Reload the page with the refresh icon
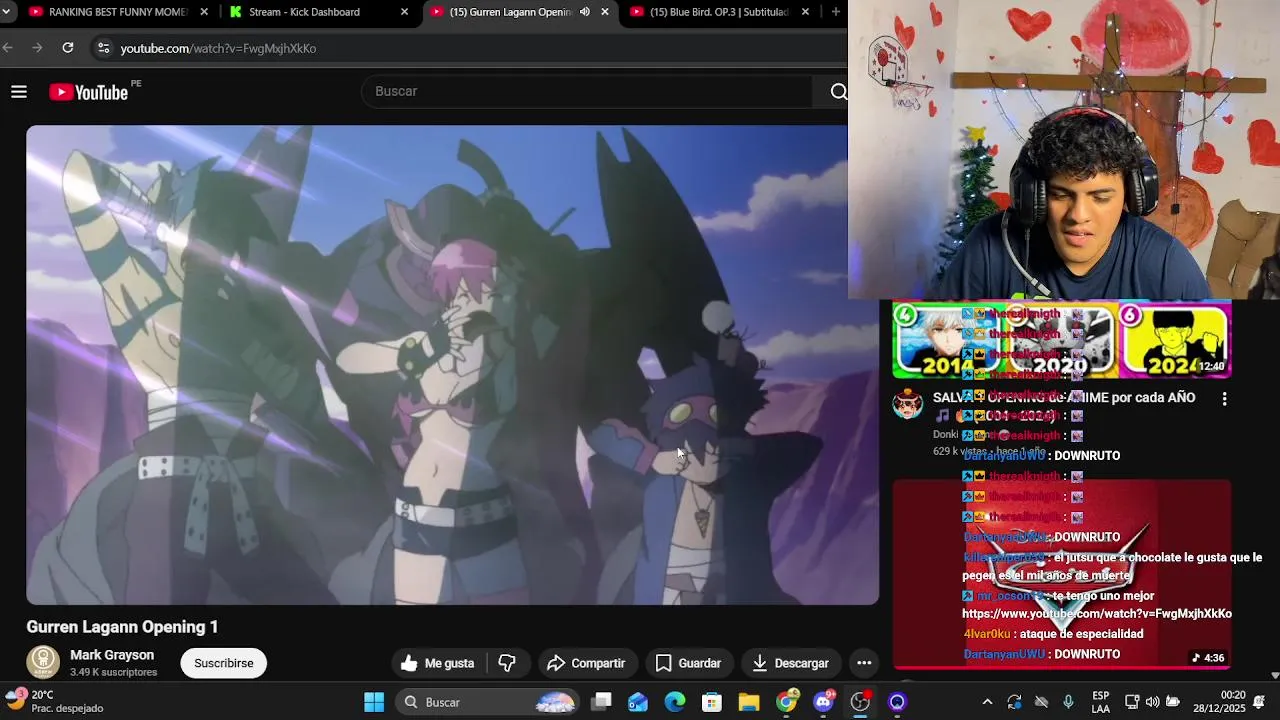This screenshot has height=720, width=1280. [x=68, y=48]
